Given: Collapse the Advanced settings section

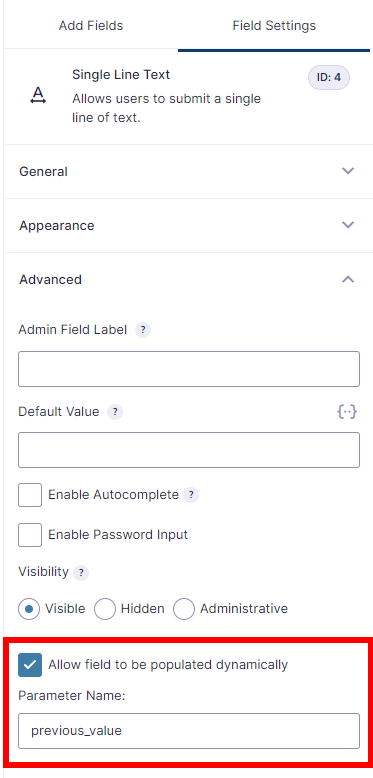Looking at the screenshot, I should pyautogui.click(x=187, y=280).
